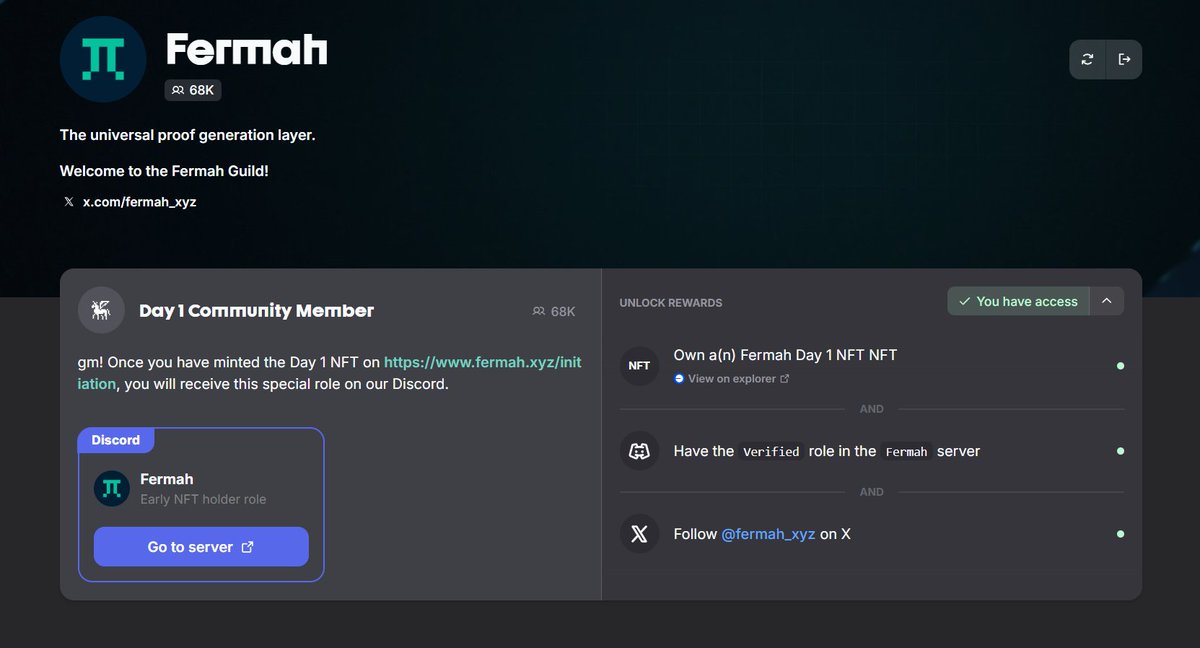Click the external icon next to View on explorer
The height and width of the screenshot is (648, 1200).
point(785,379)
